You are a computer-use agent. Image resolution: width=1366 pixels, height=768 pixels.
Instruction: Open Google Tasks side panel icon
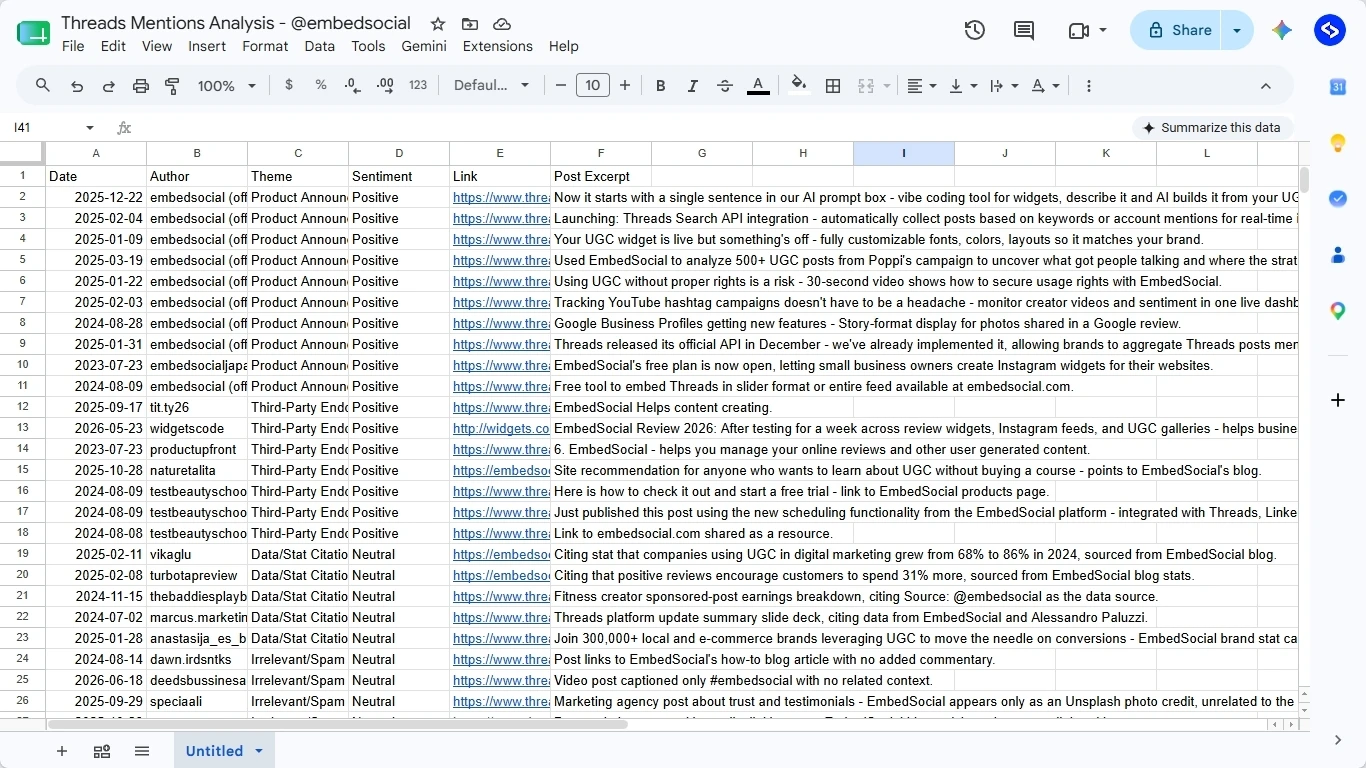pyautogui.click(x=1338, y=199)
